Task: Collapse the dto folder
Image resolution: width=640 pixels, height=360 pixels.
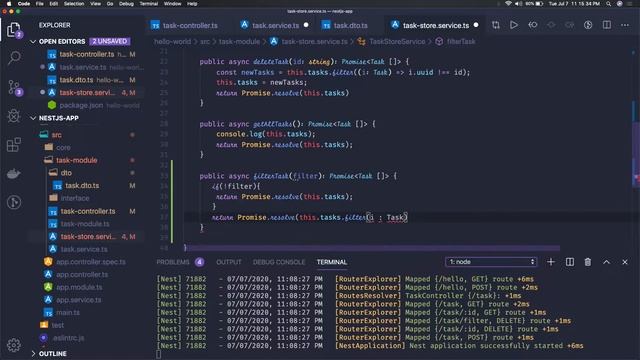Action: pos(66,173)
